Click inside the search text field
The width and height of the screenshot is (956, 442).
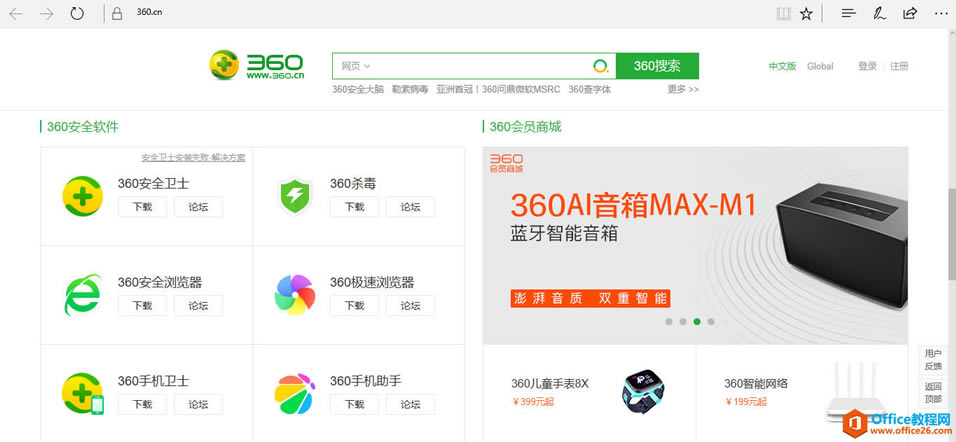pyautogui.click(x=476, y=66)
